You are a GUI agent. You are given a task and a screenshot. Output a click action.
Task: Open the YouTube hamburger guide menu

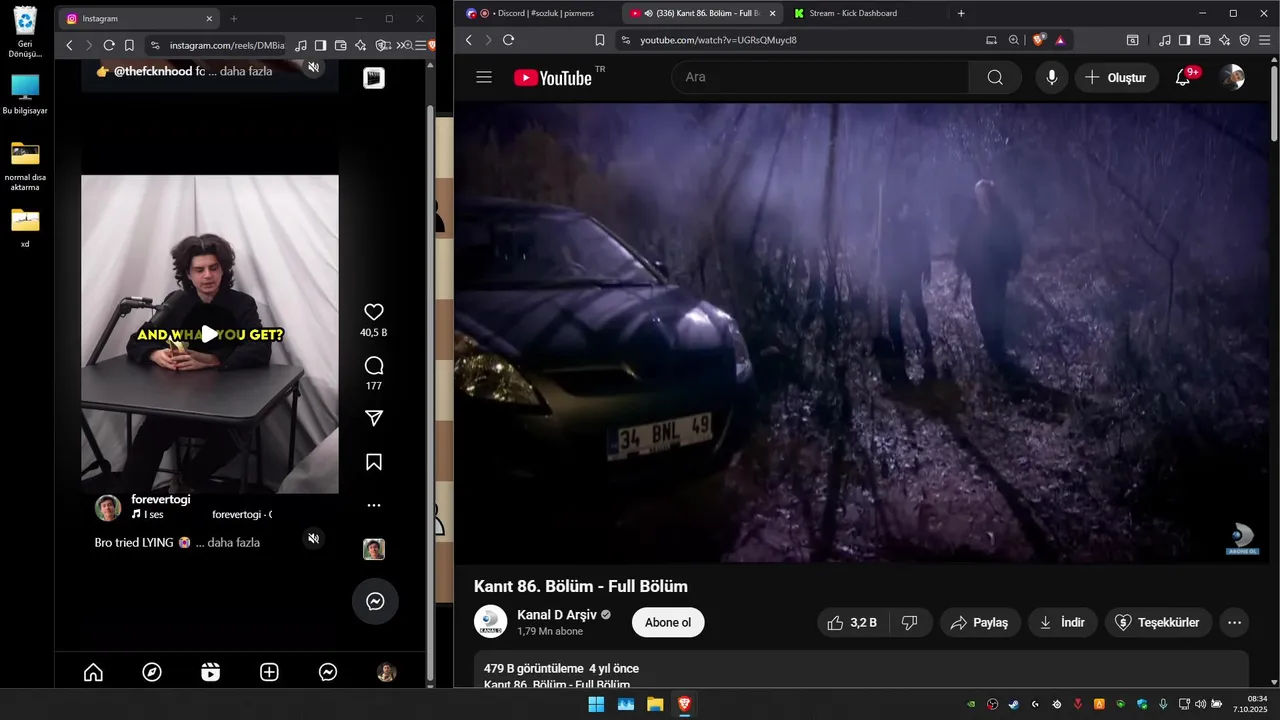click(484, 77)
